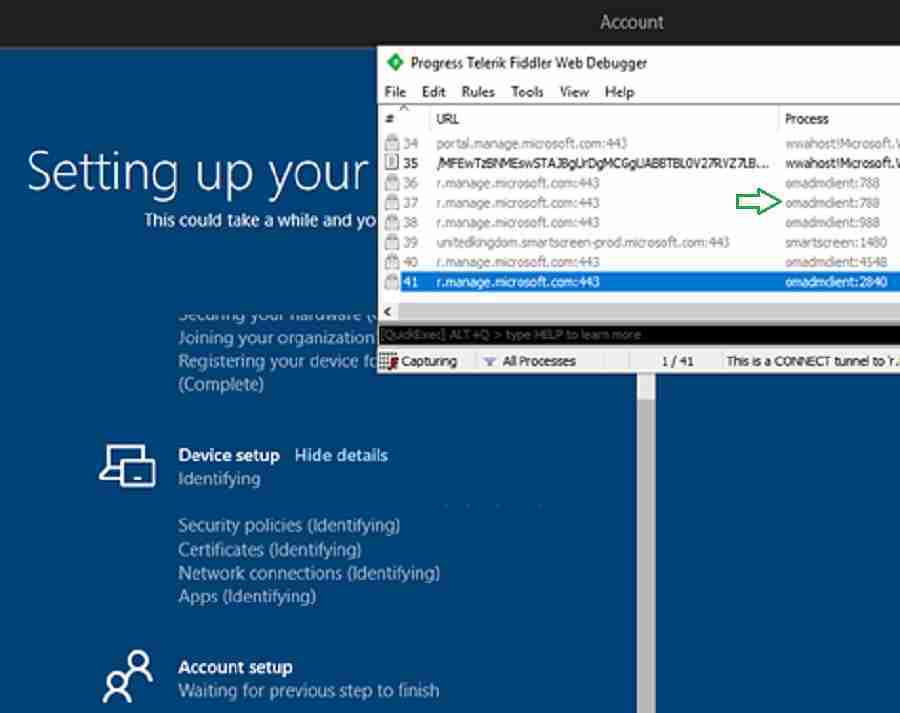
Task: Click the omadmclient:2840 process cell
Action: tap(836, 282)
